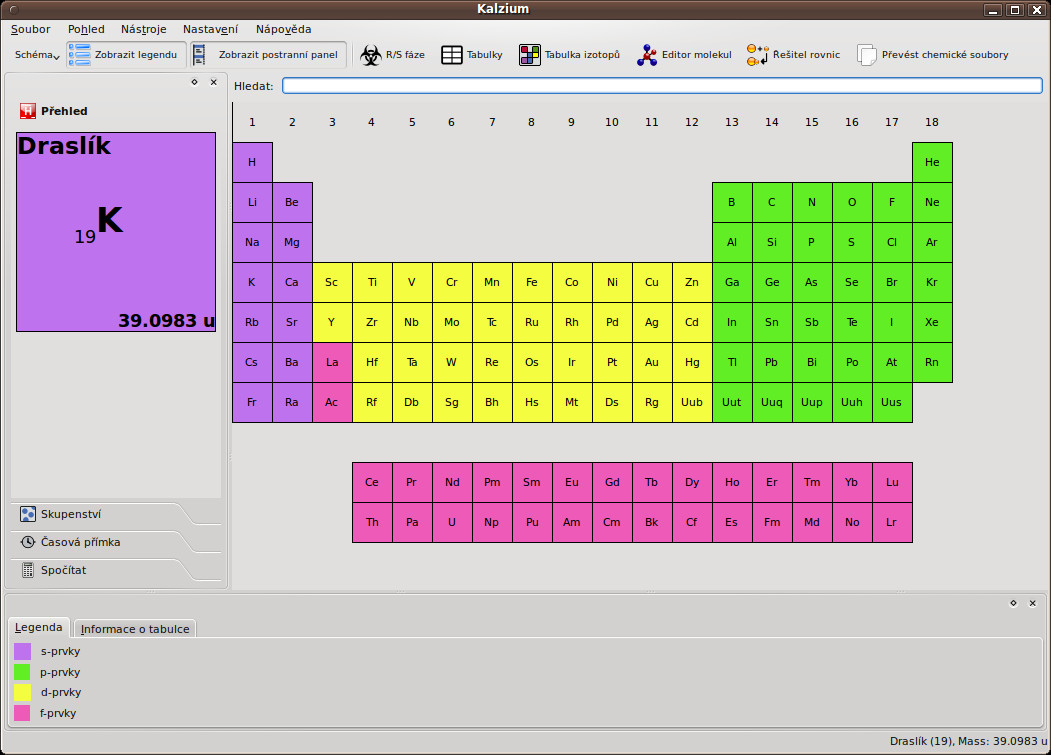The width and height of the screenshot is (1051, 755).
Task: Select the iron Fe element cell
Action: coord(532,282)
